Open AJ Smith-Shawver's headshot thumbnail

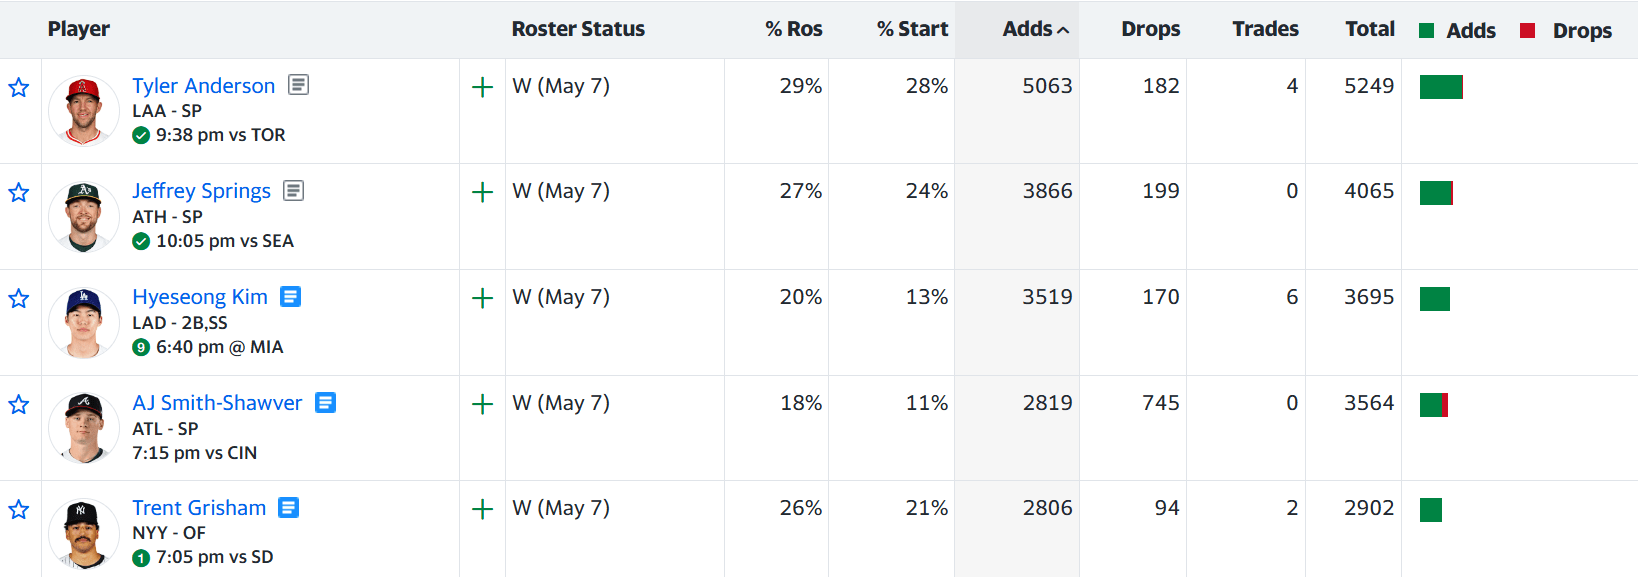(84, 428)
